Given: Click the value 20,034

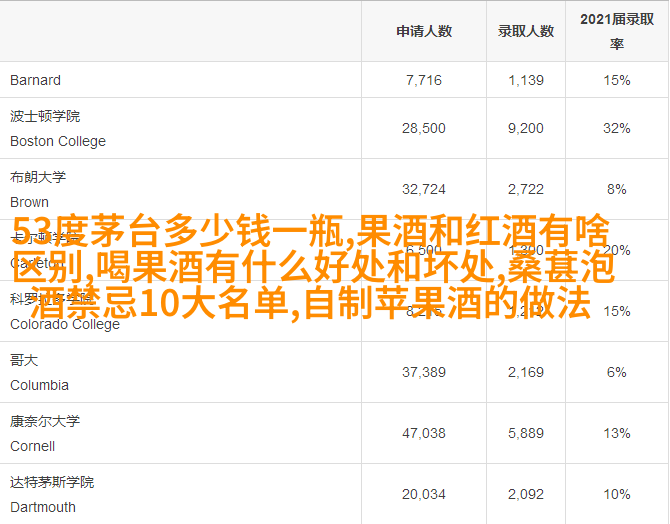Looking at the screenshot, I should pos(424,495).
